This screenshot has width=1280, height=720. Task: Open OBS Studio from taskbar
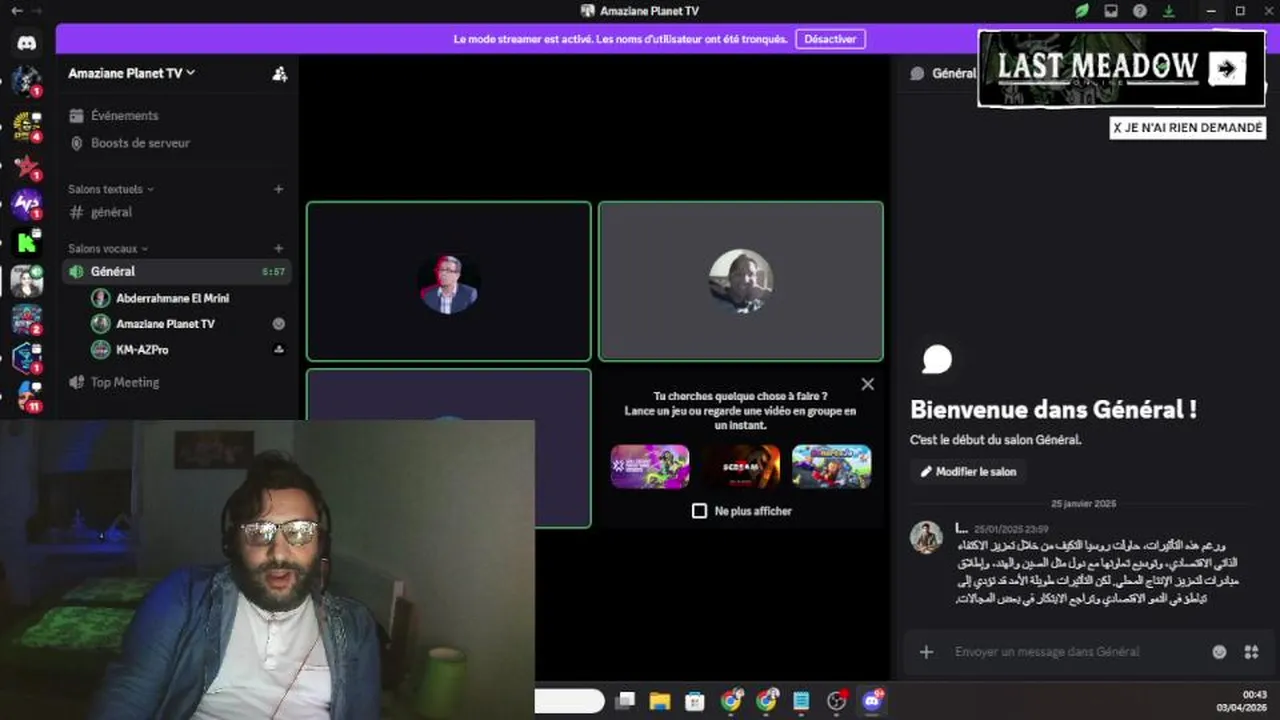pyautogui.click(x=837, y=701)
